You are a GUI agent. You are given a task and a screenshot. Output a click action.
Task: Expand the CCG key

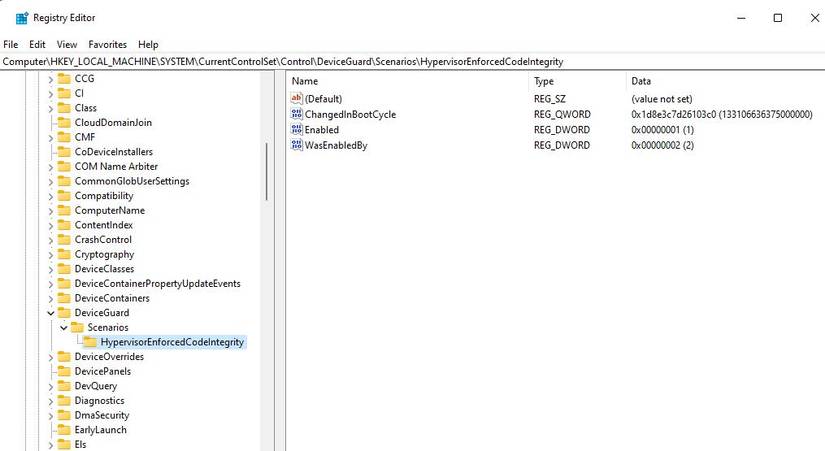(51, 79)
